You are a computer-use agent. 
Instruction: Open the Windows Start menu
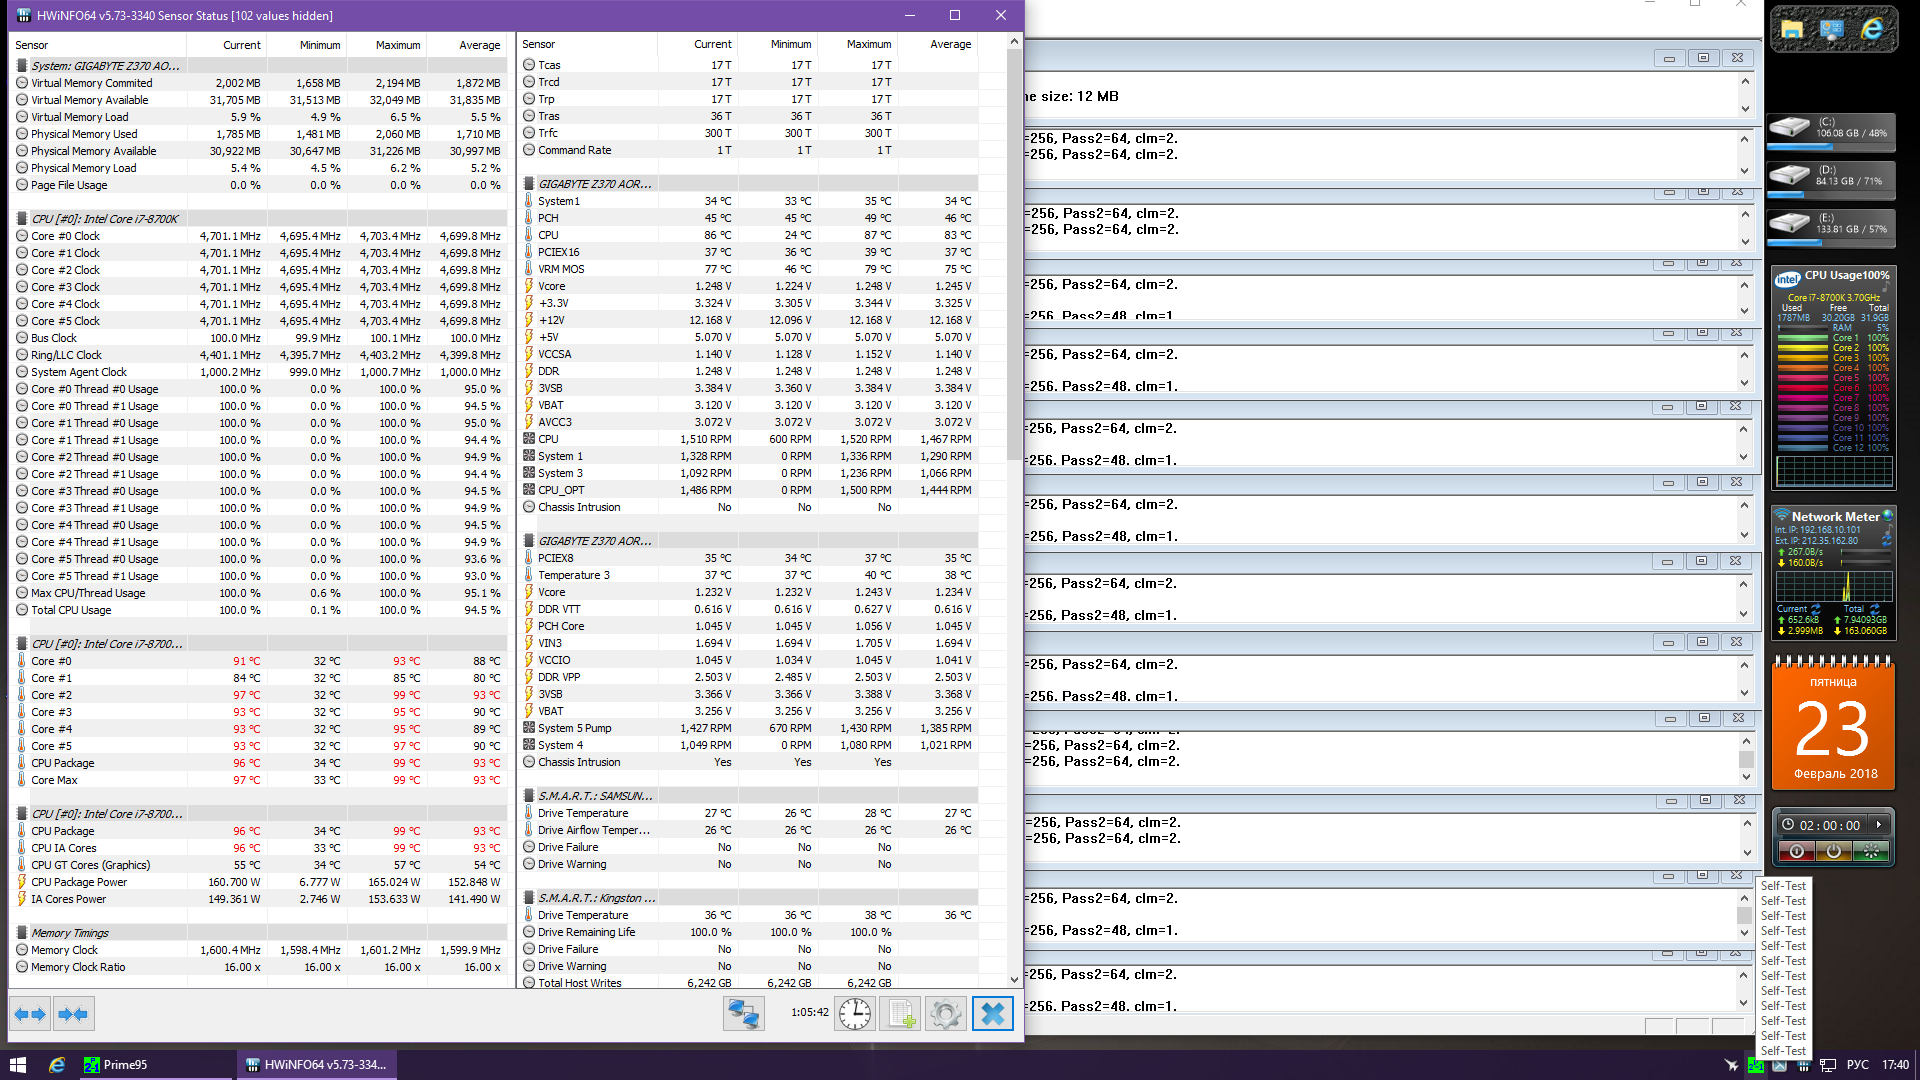[x=17, y=1065]
